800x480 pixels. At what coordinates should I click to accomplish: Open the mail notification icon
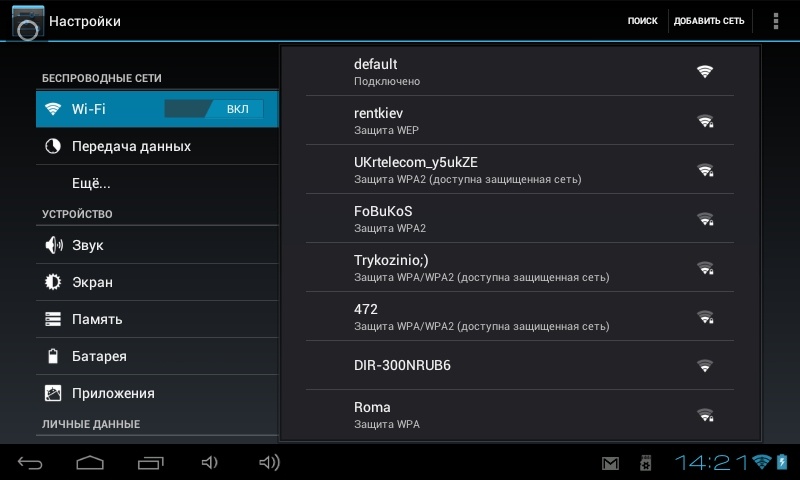point(610,463)
